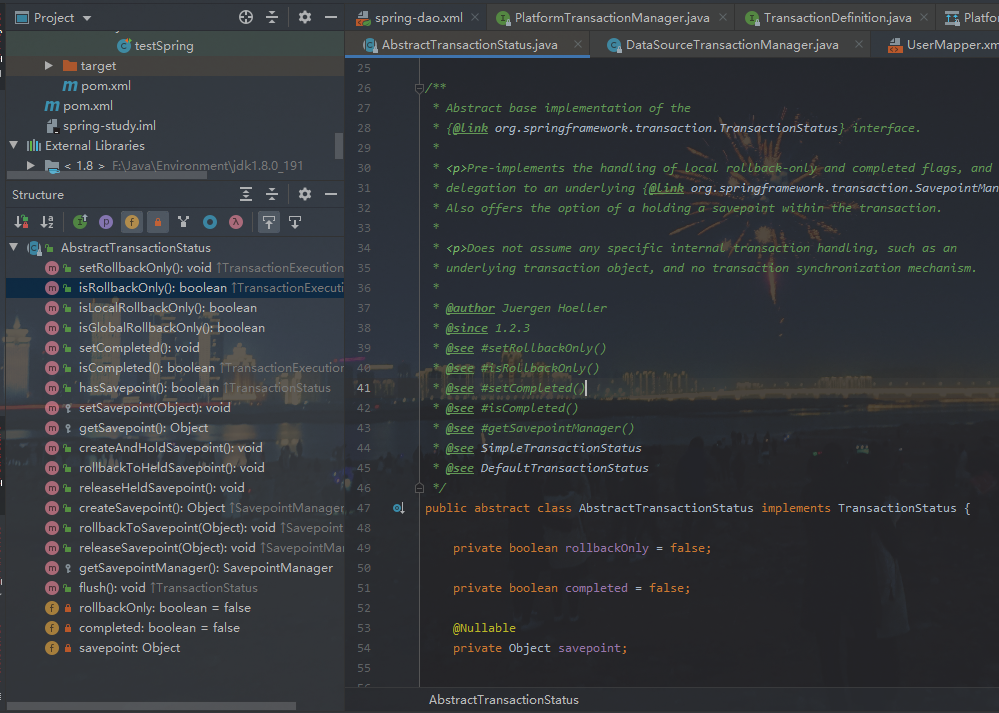Viewport: 999px width, 713px height.
Task: Select spring-study.iml file
Action: (109, 126)
